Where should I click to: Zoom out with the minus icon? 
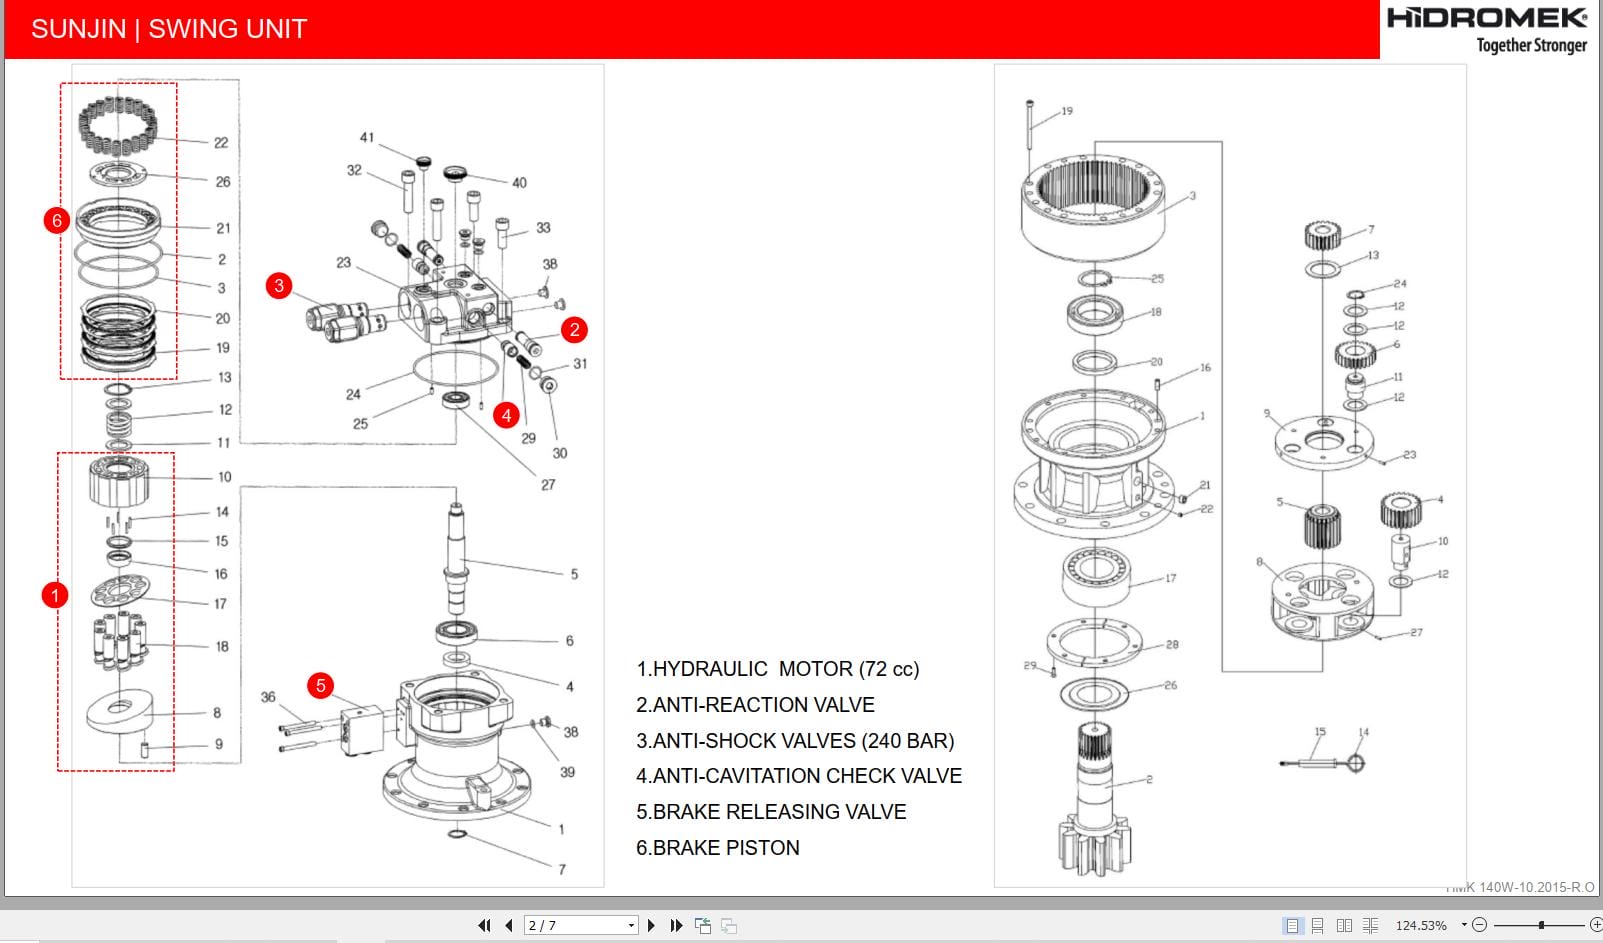coord(1481,925)
